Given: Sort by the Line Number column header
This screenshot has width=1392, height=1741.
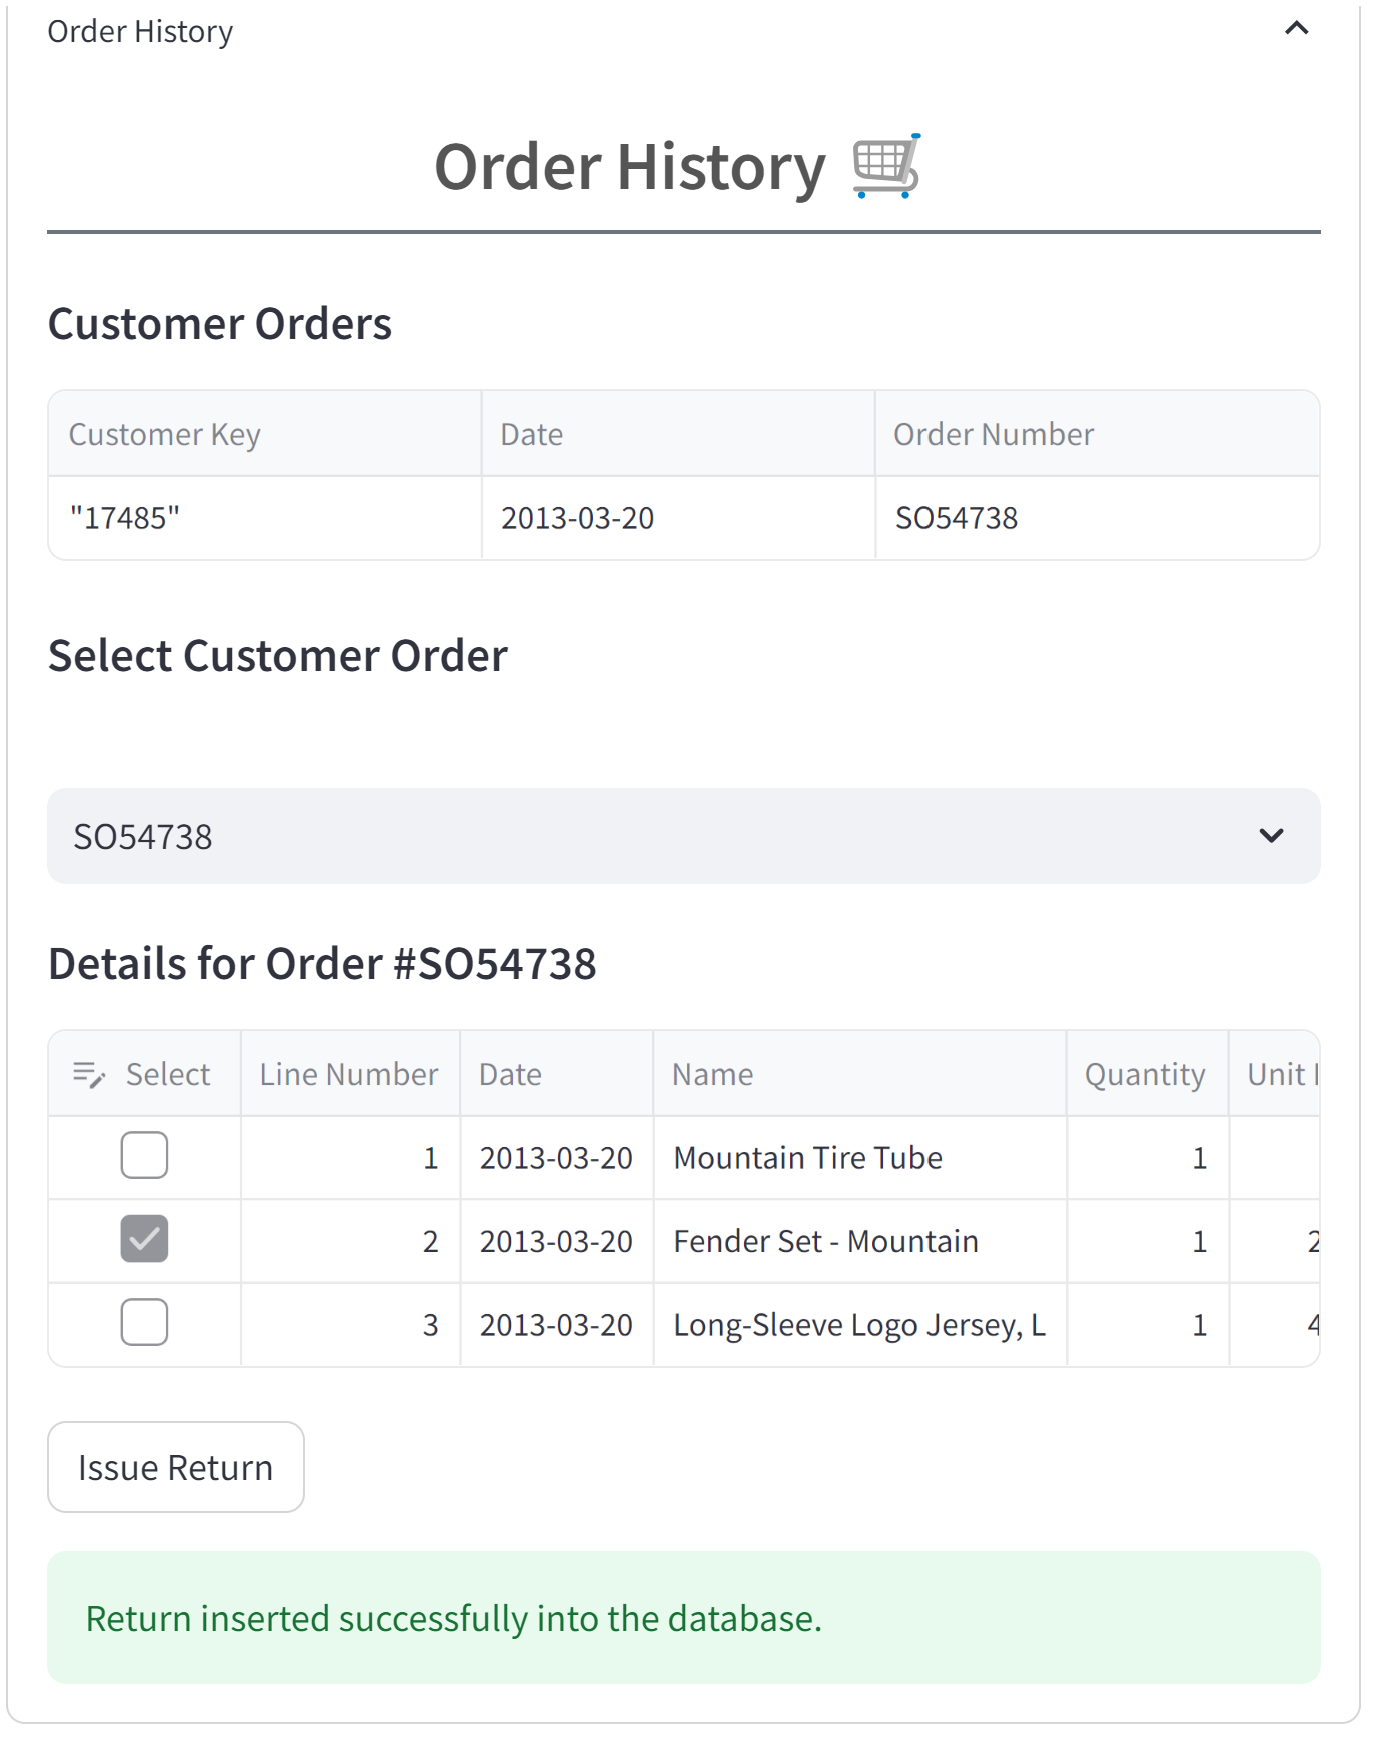Looking at the screenshot, I should click(349, 1075).
